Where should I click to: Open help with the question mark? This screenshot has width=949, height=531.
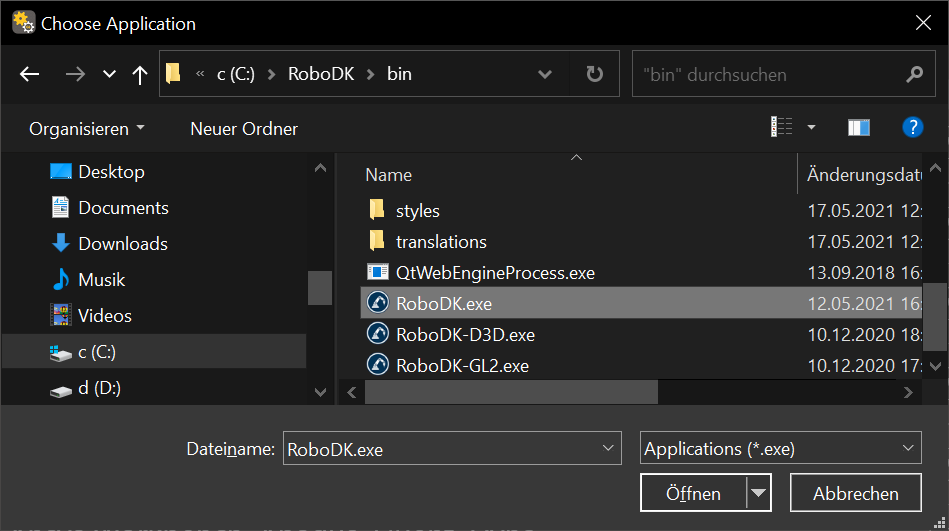point(912,127)
